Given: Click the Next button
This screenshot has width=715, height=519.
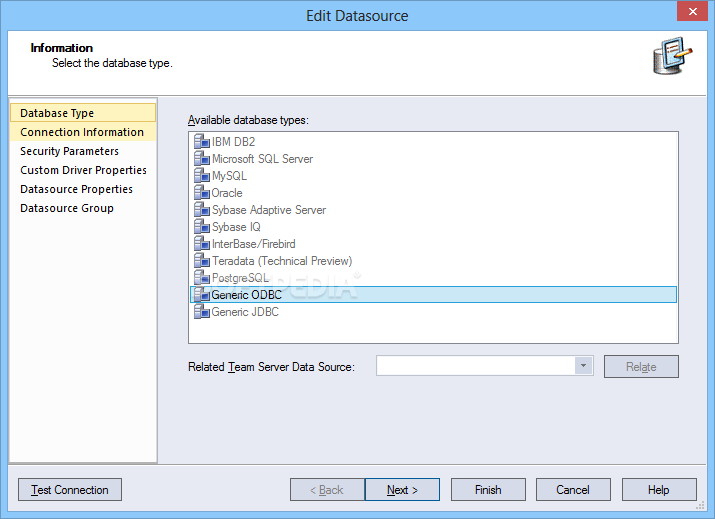Looking at the screenshot, I should (402, 489).
